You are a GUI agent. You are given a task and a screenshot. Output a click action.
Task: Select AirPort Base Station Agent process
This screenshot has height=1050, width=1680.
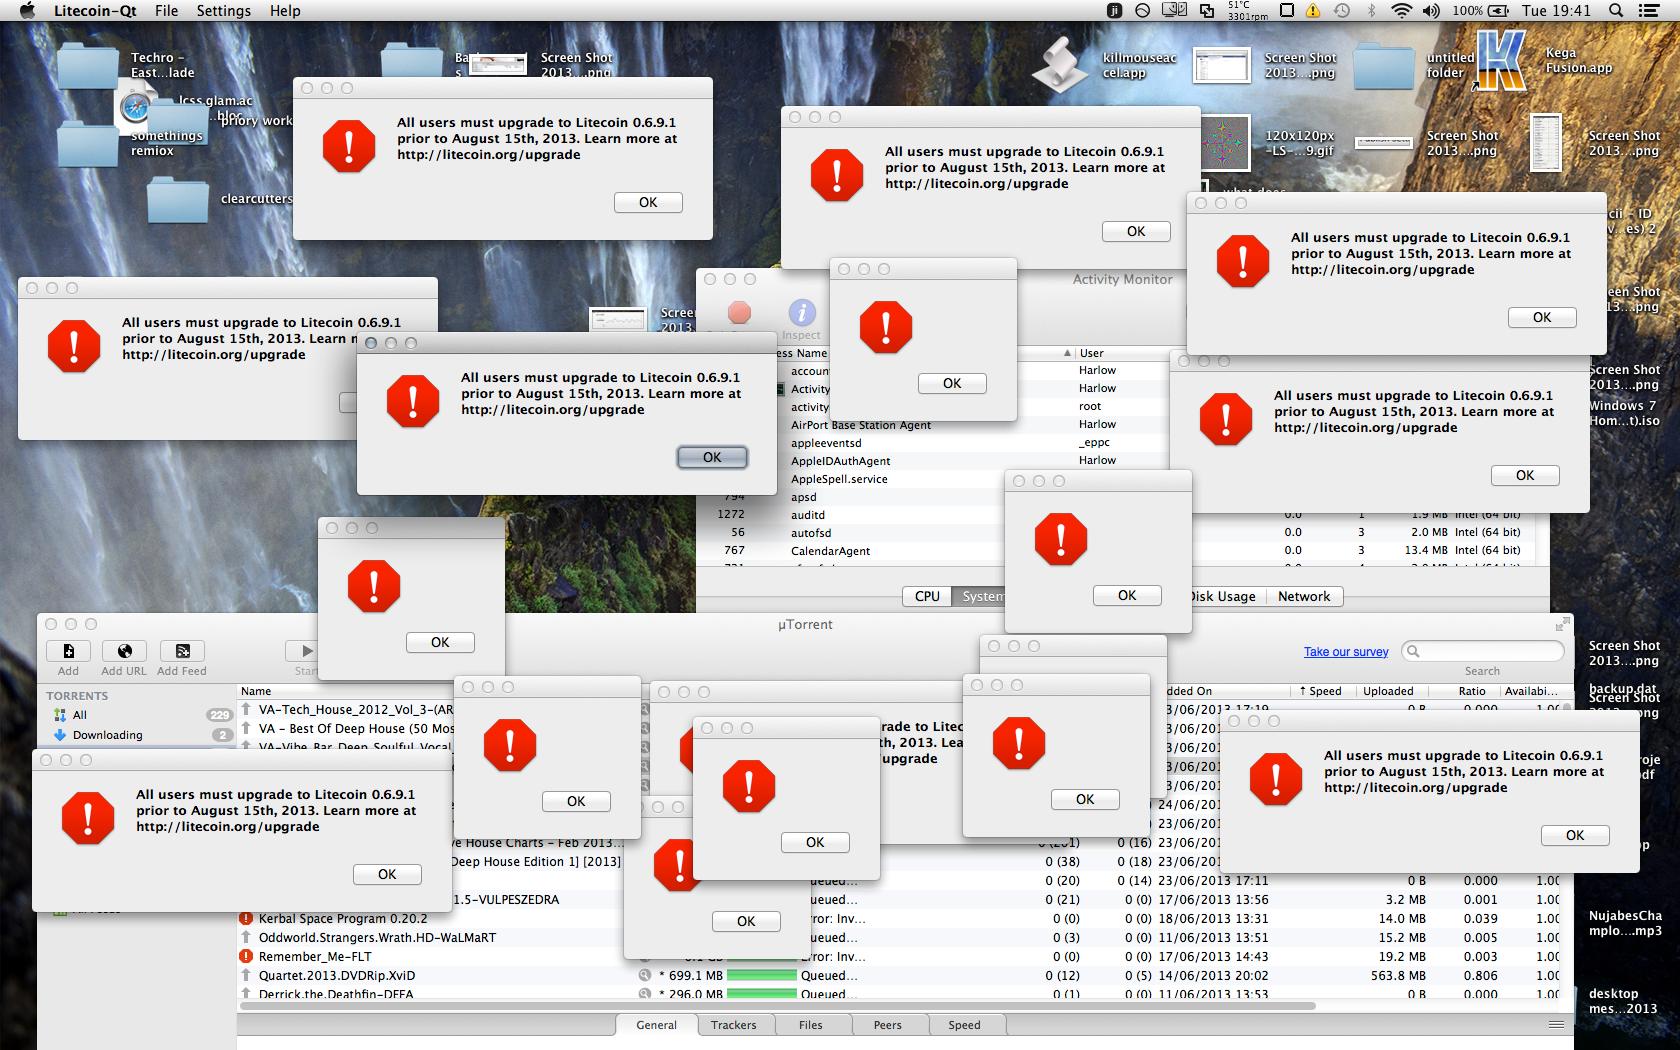coord(861,425)
